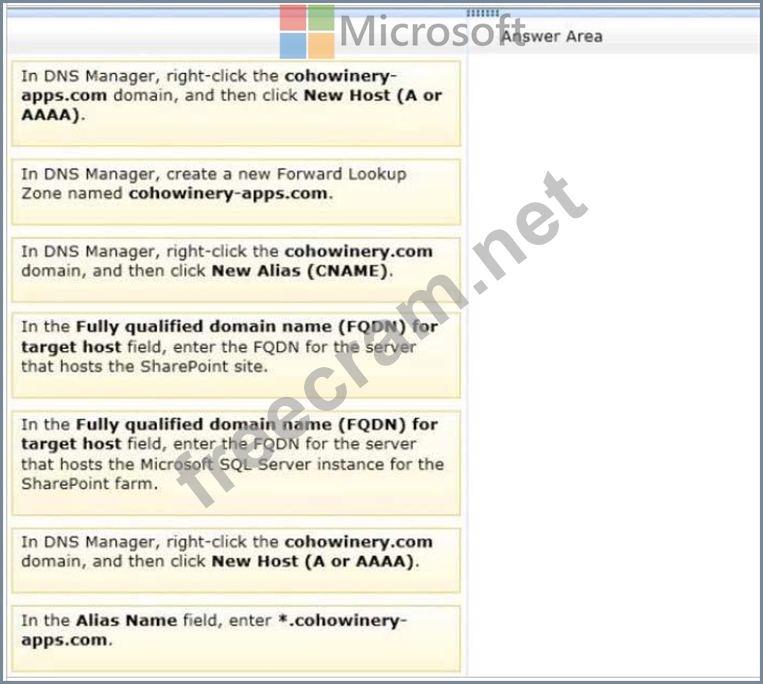Select the cohowinery.com New Alias (CNAME) step
This screenshot has height=684, width=763.
(236, 270)
